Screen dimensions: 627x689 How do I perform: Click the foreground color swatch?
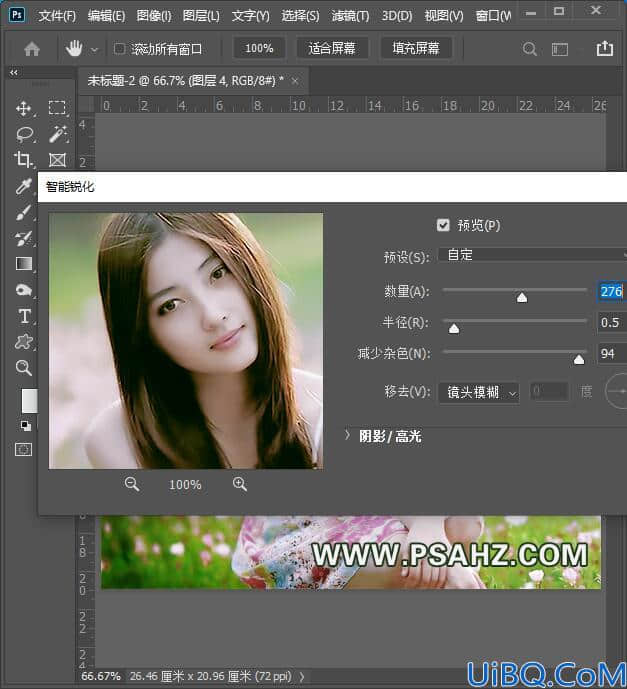29,401
